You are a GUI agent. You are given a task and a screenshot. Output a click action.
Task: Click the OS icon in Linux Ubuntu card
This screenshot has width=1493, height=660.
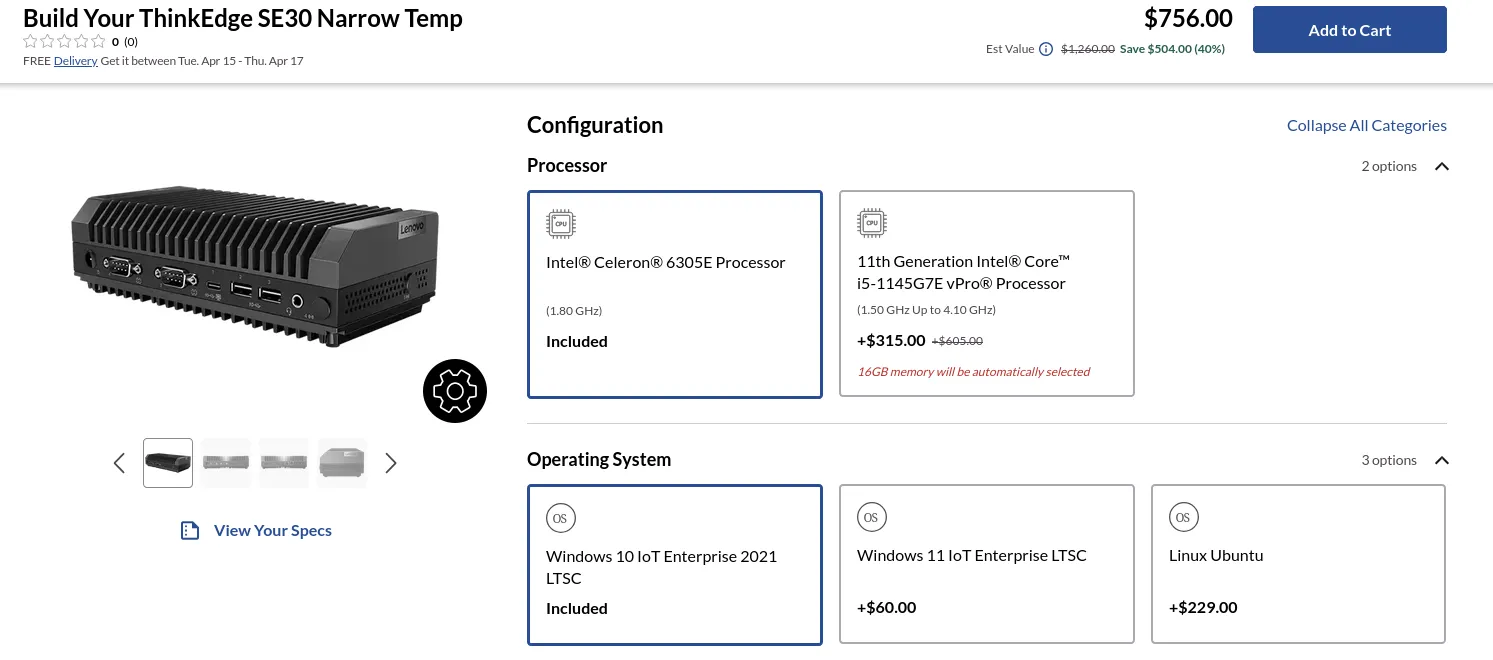1183,517
